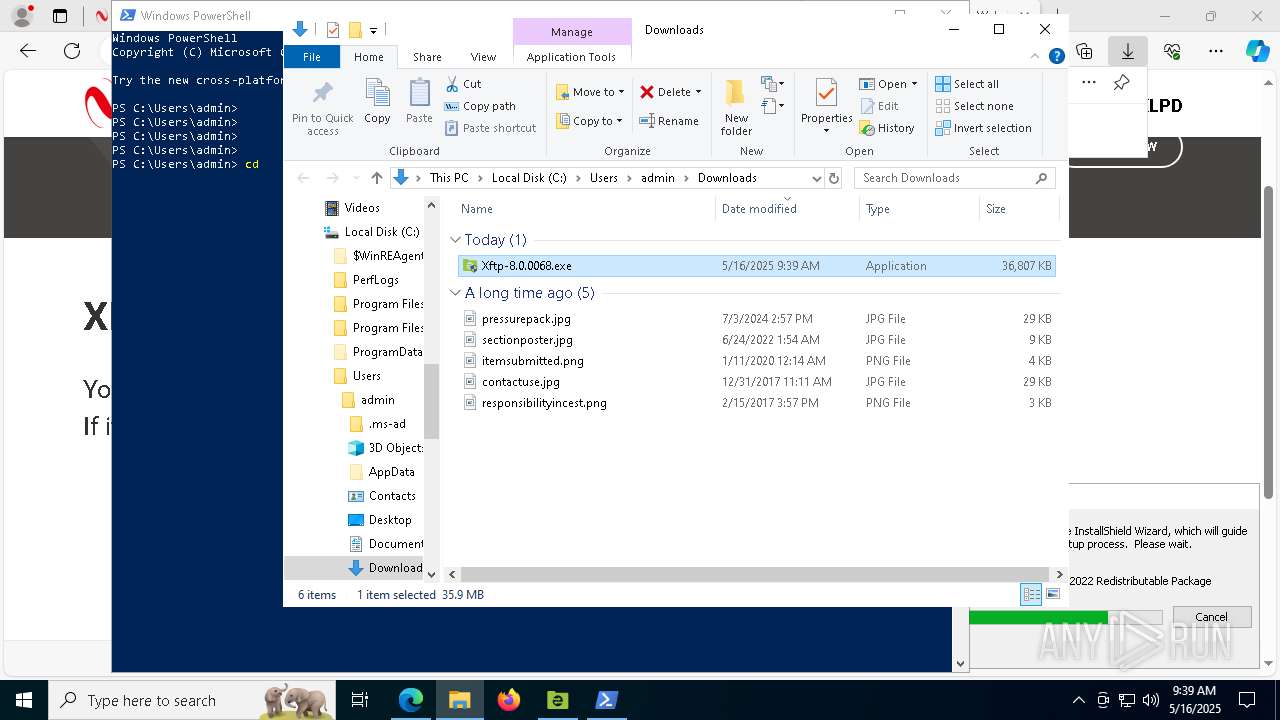Switch to the Share ribbon tab
This screenshot has width=1280, height=720.
pos(427,57)
